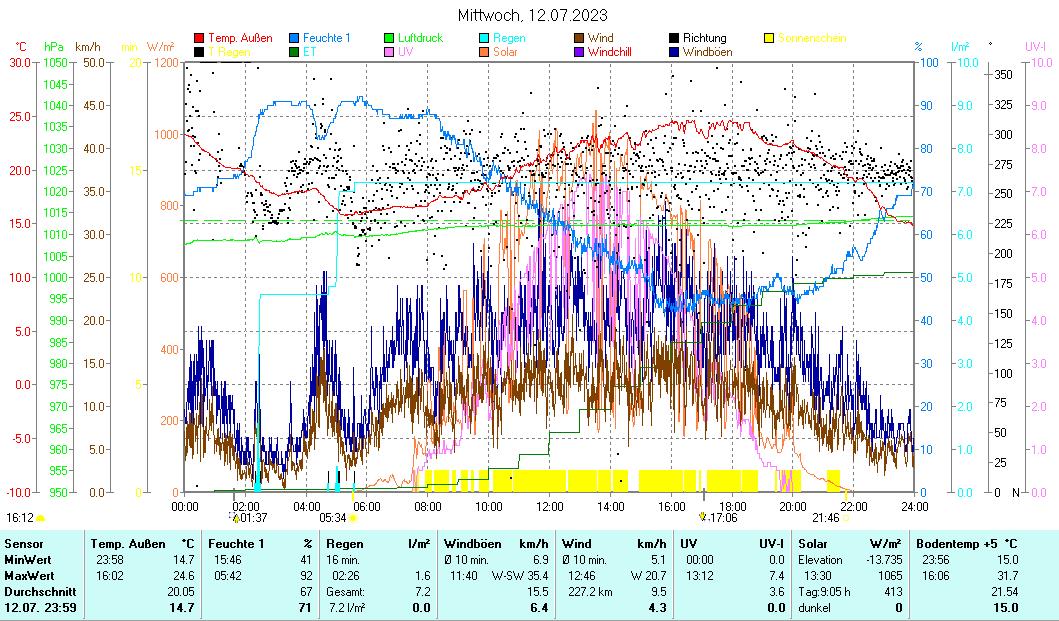Click the moon marker at 01:37
1059x621 pixels.
tap(236, 518)
